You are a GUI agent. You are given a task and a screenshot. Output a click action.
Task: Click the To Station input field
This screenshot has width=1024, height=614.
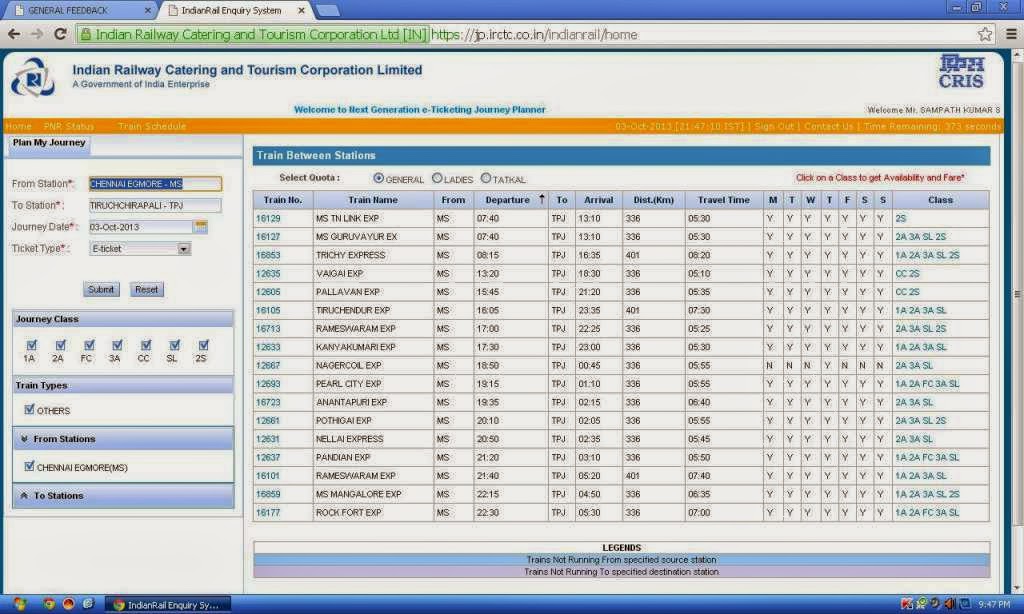tap(155, 205)
